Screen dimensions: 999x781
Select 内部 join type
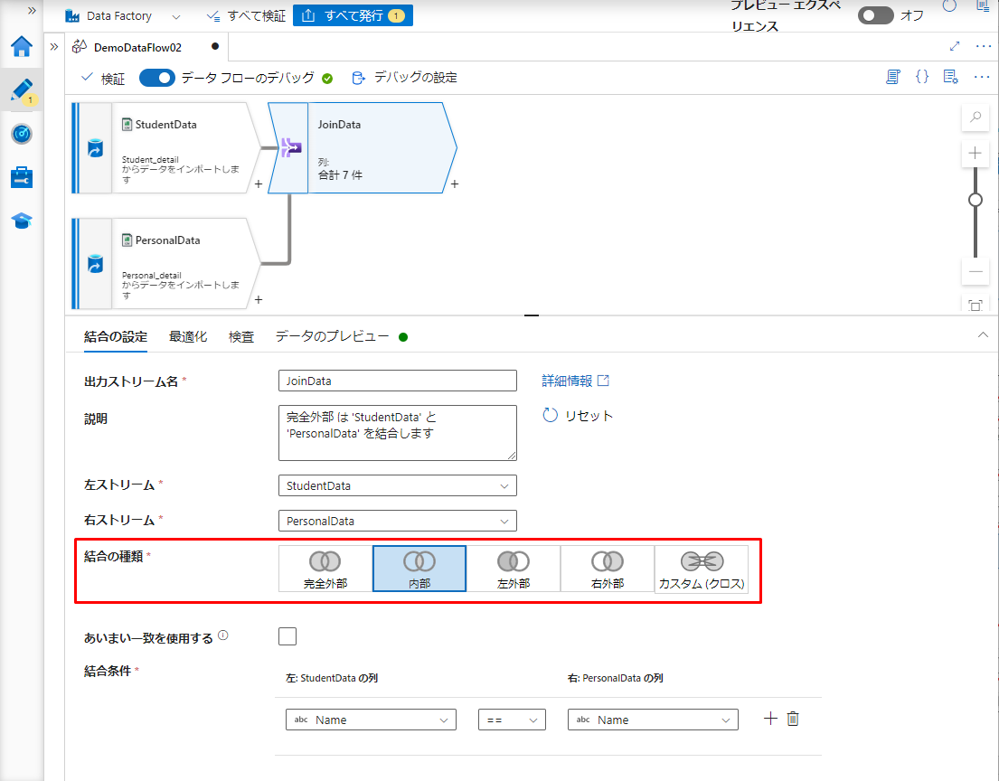[x=419, y=569]
